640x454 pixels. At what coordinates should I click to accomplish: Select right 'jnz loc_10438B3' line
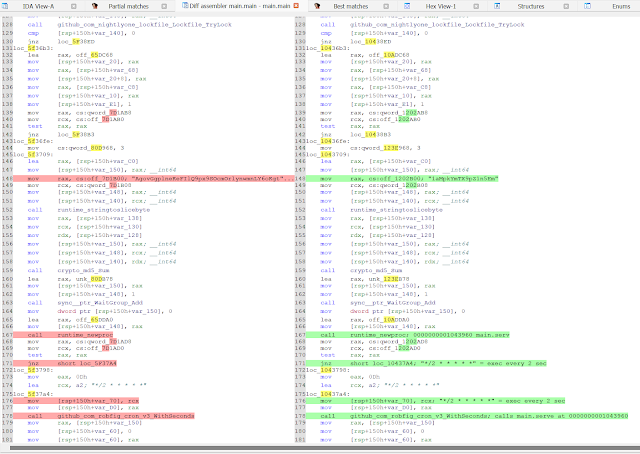(x=356, y=134)
